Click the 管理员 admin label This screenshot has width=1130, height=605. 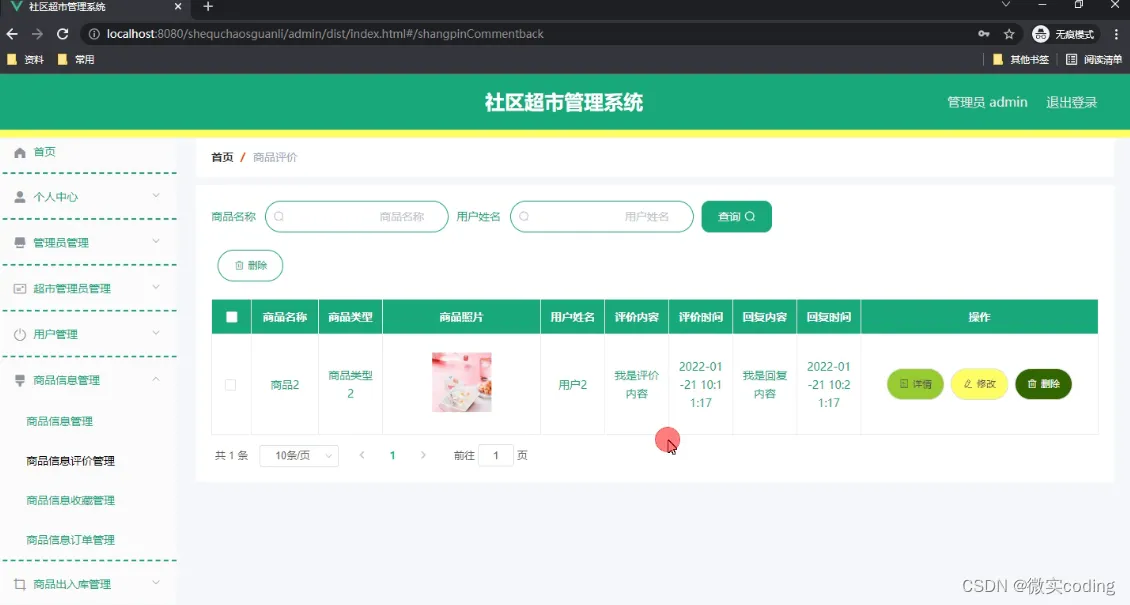(987, 102)
